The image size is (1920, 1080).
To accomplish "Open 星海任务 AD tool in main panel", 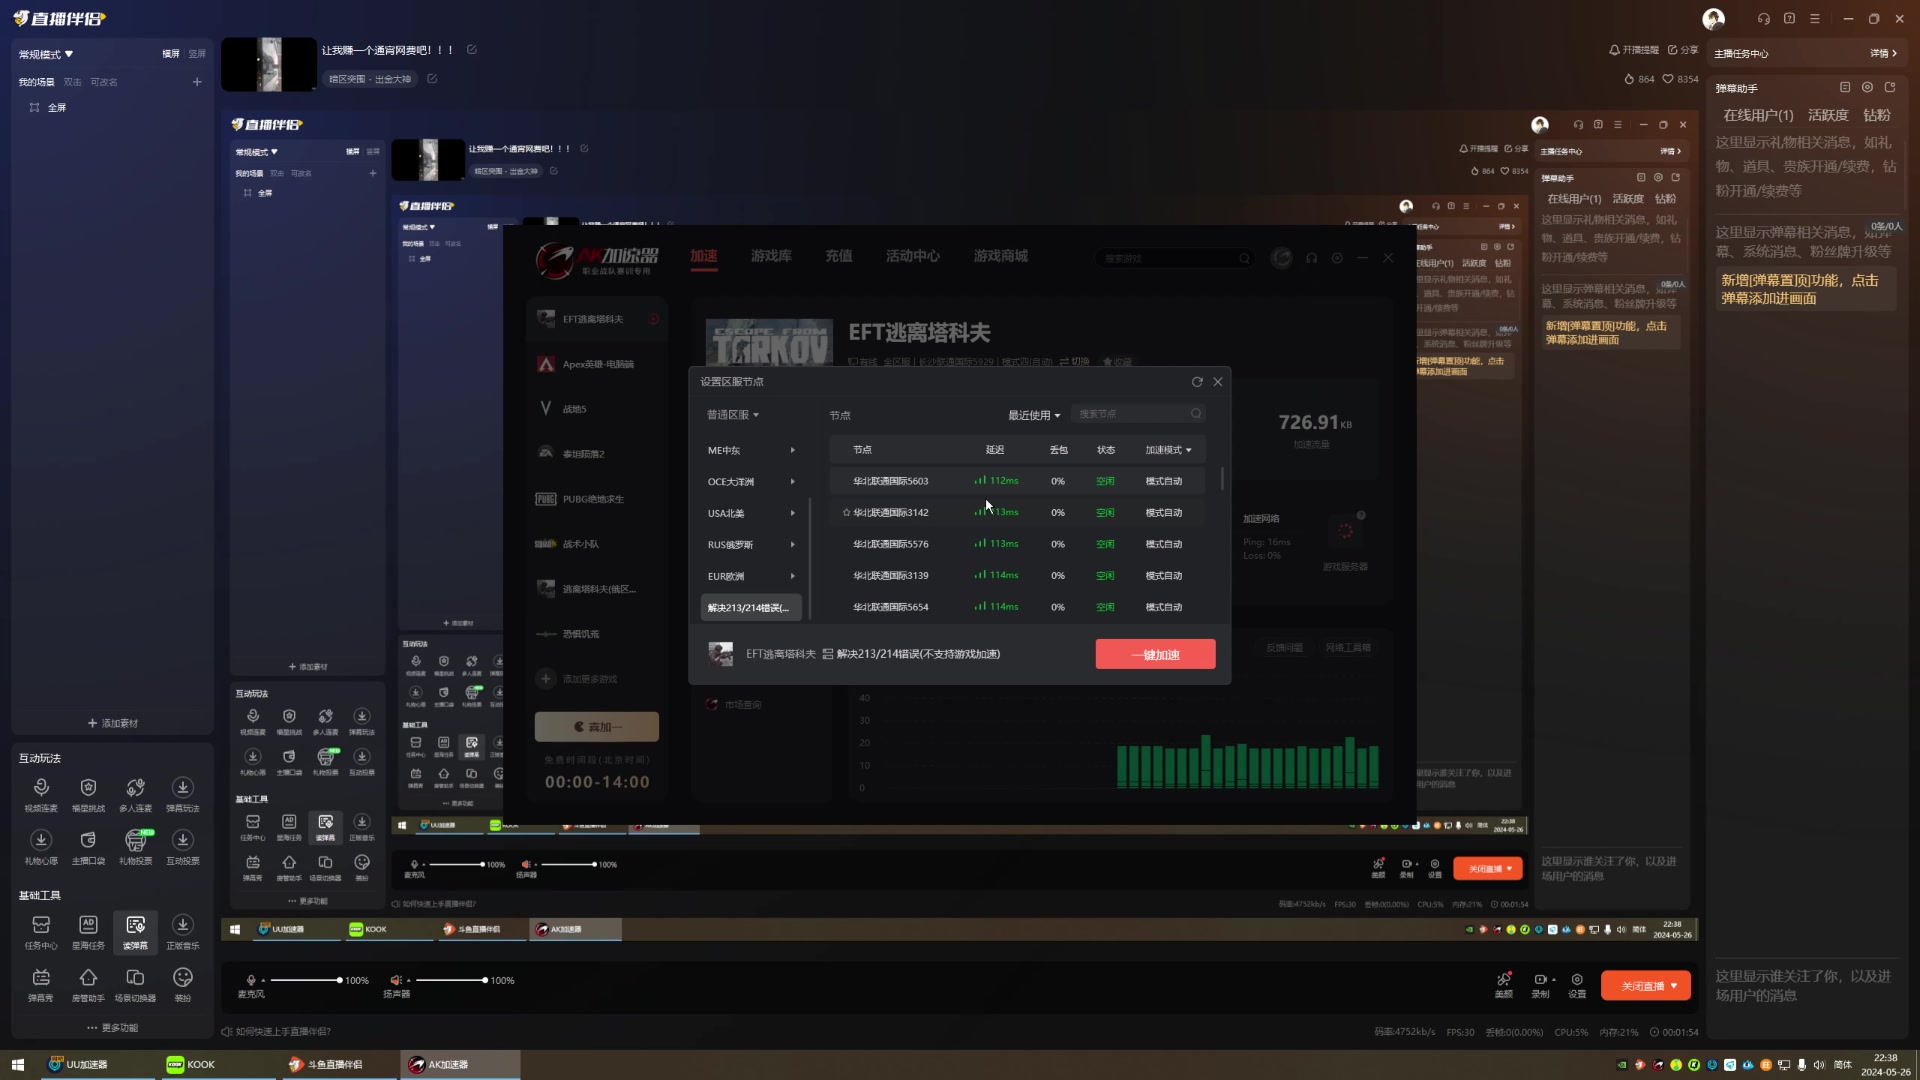I will [88, 932].
